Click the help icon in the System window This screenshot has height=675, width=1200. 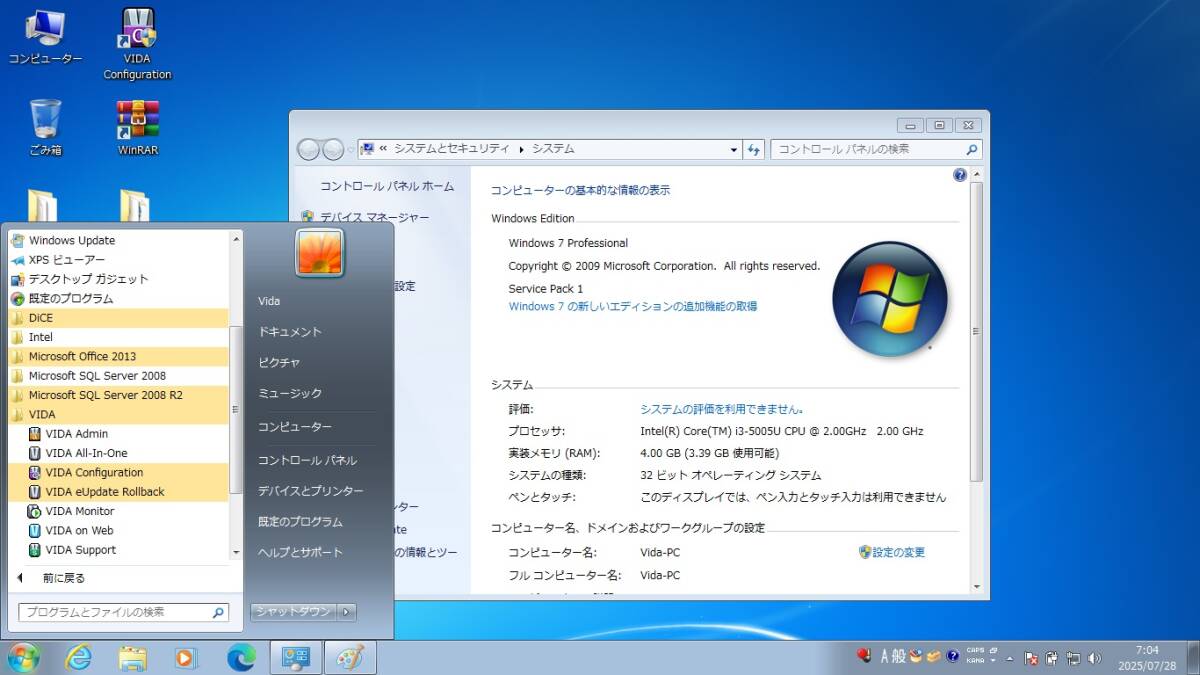[960, 175]
